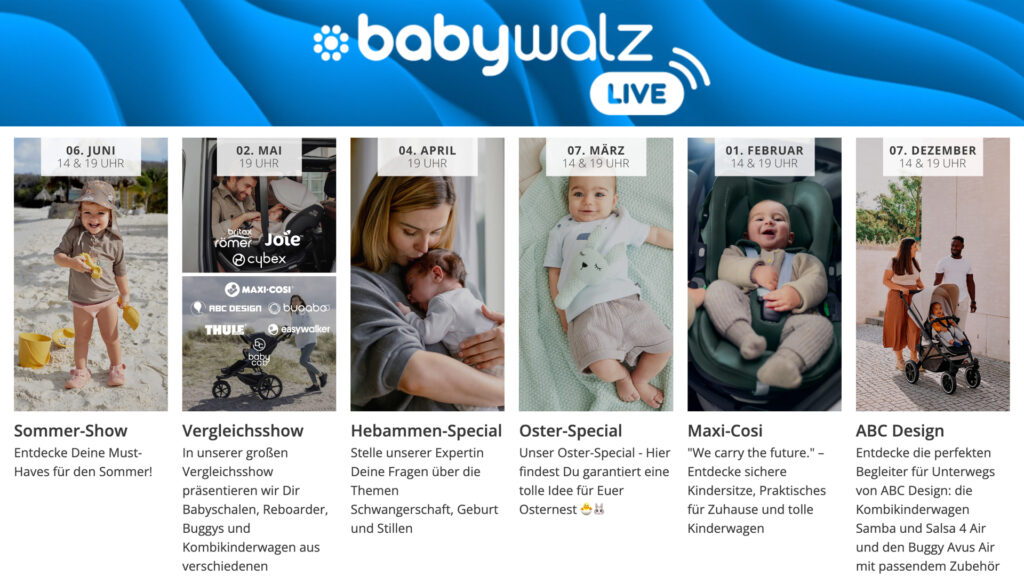Click the easywalker logo on the stroller image
1024x576 pixels.
tap(299, 329)
